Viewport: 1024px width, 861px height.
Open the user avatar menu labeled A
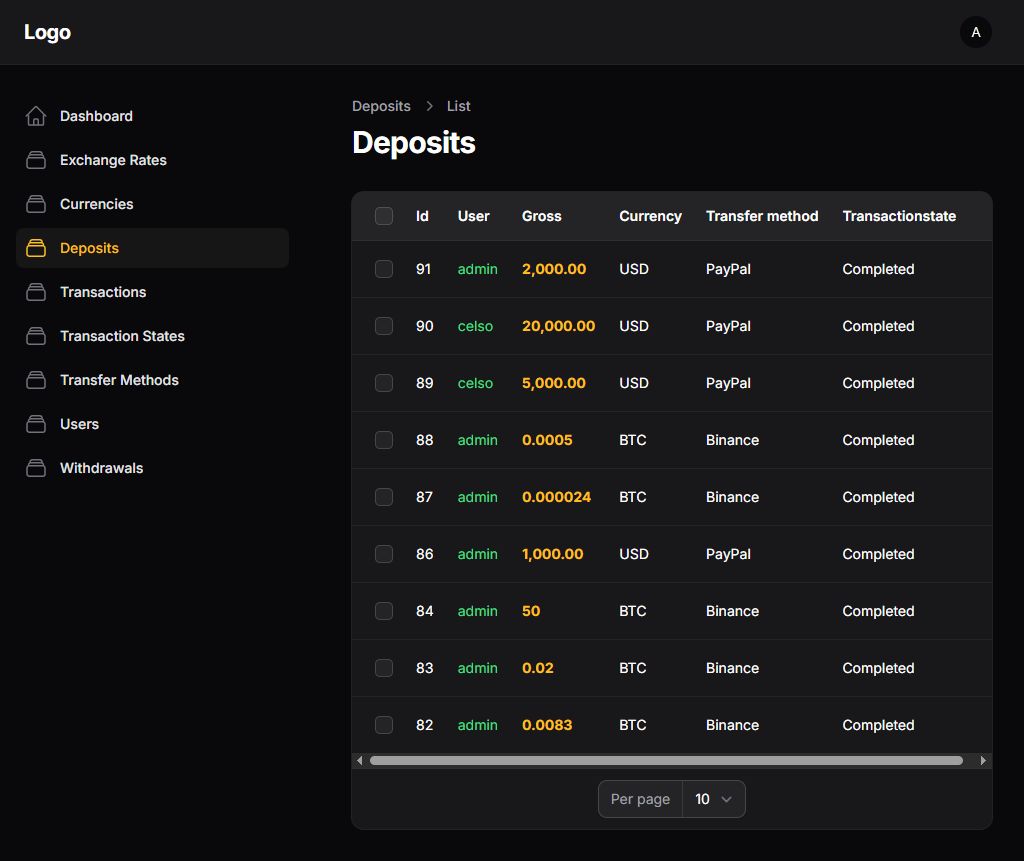(x=975, y=32)
